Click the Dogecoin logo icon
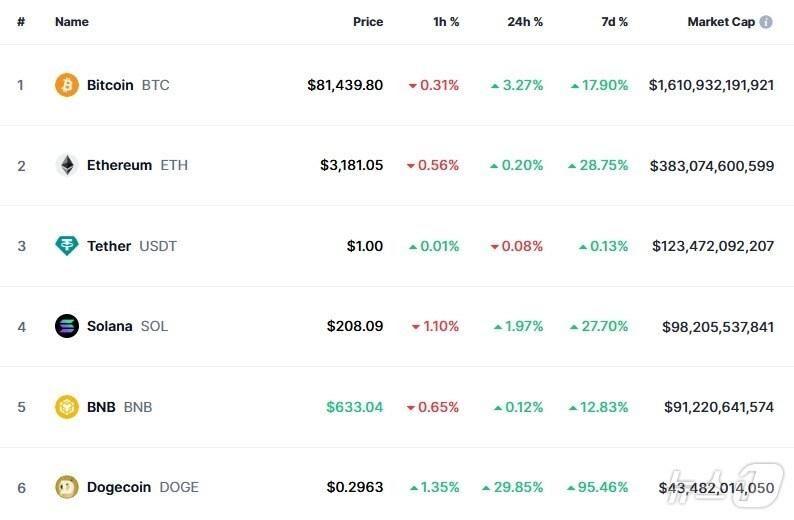The image size is (794, 520). [67, 487]
